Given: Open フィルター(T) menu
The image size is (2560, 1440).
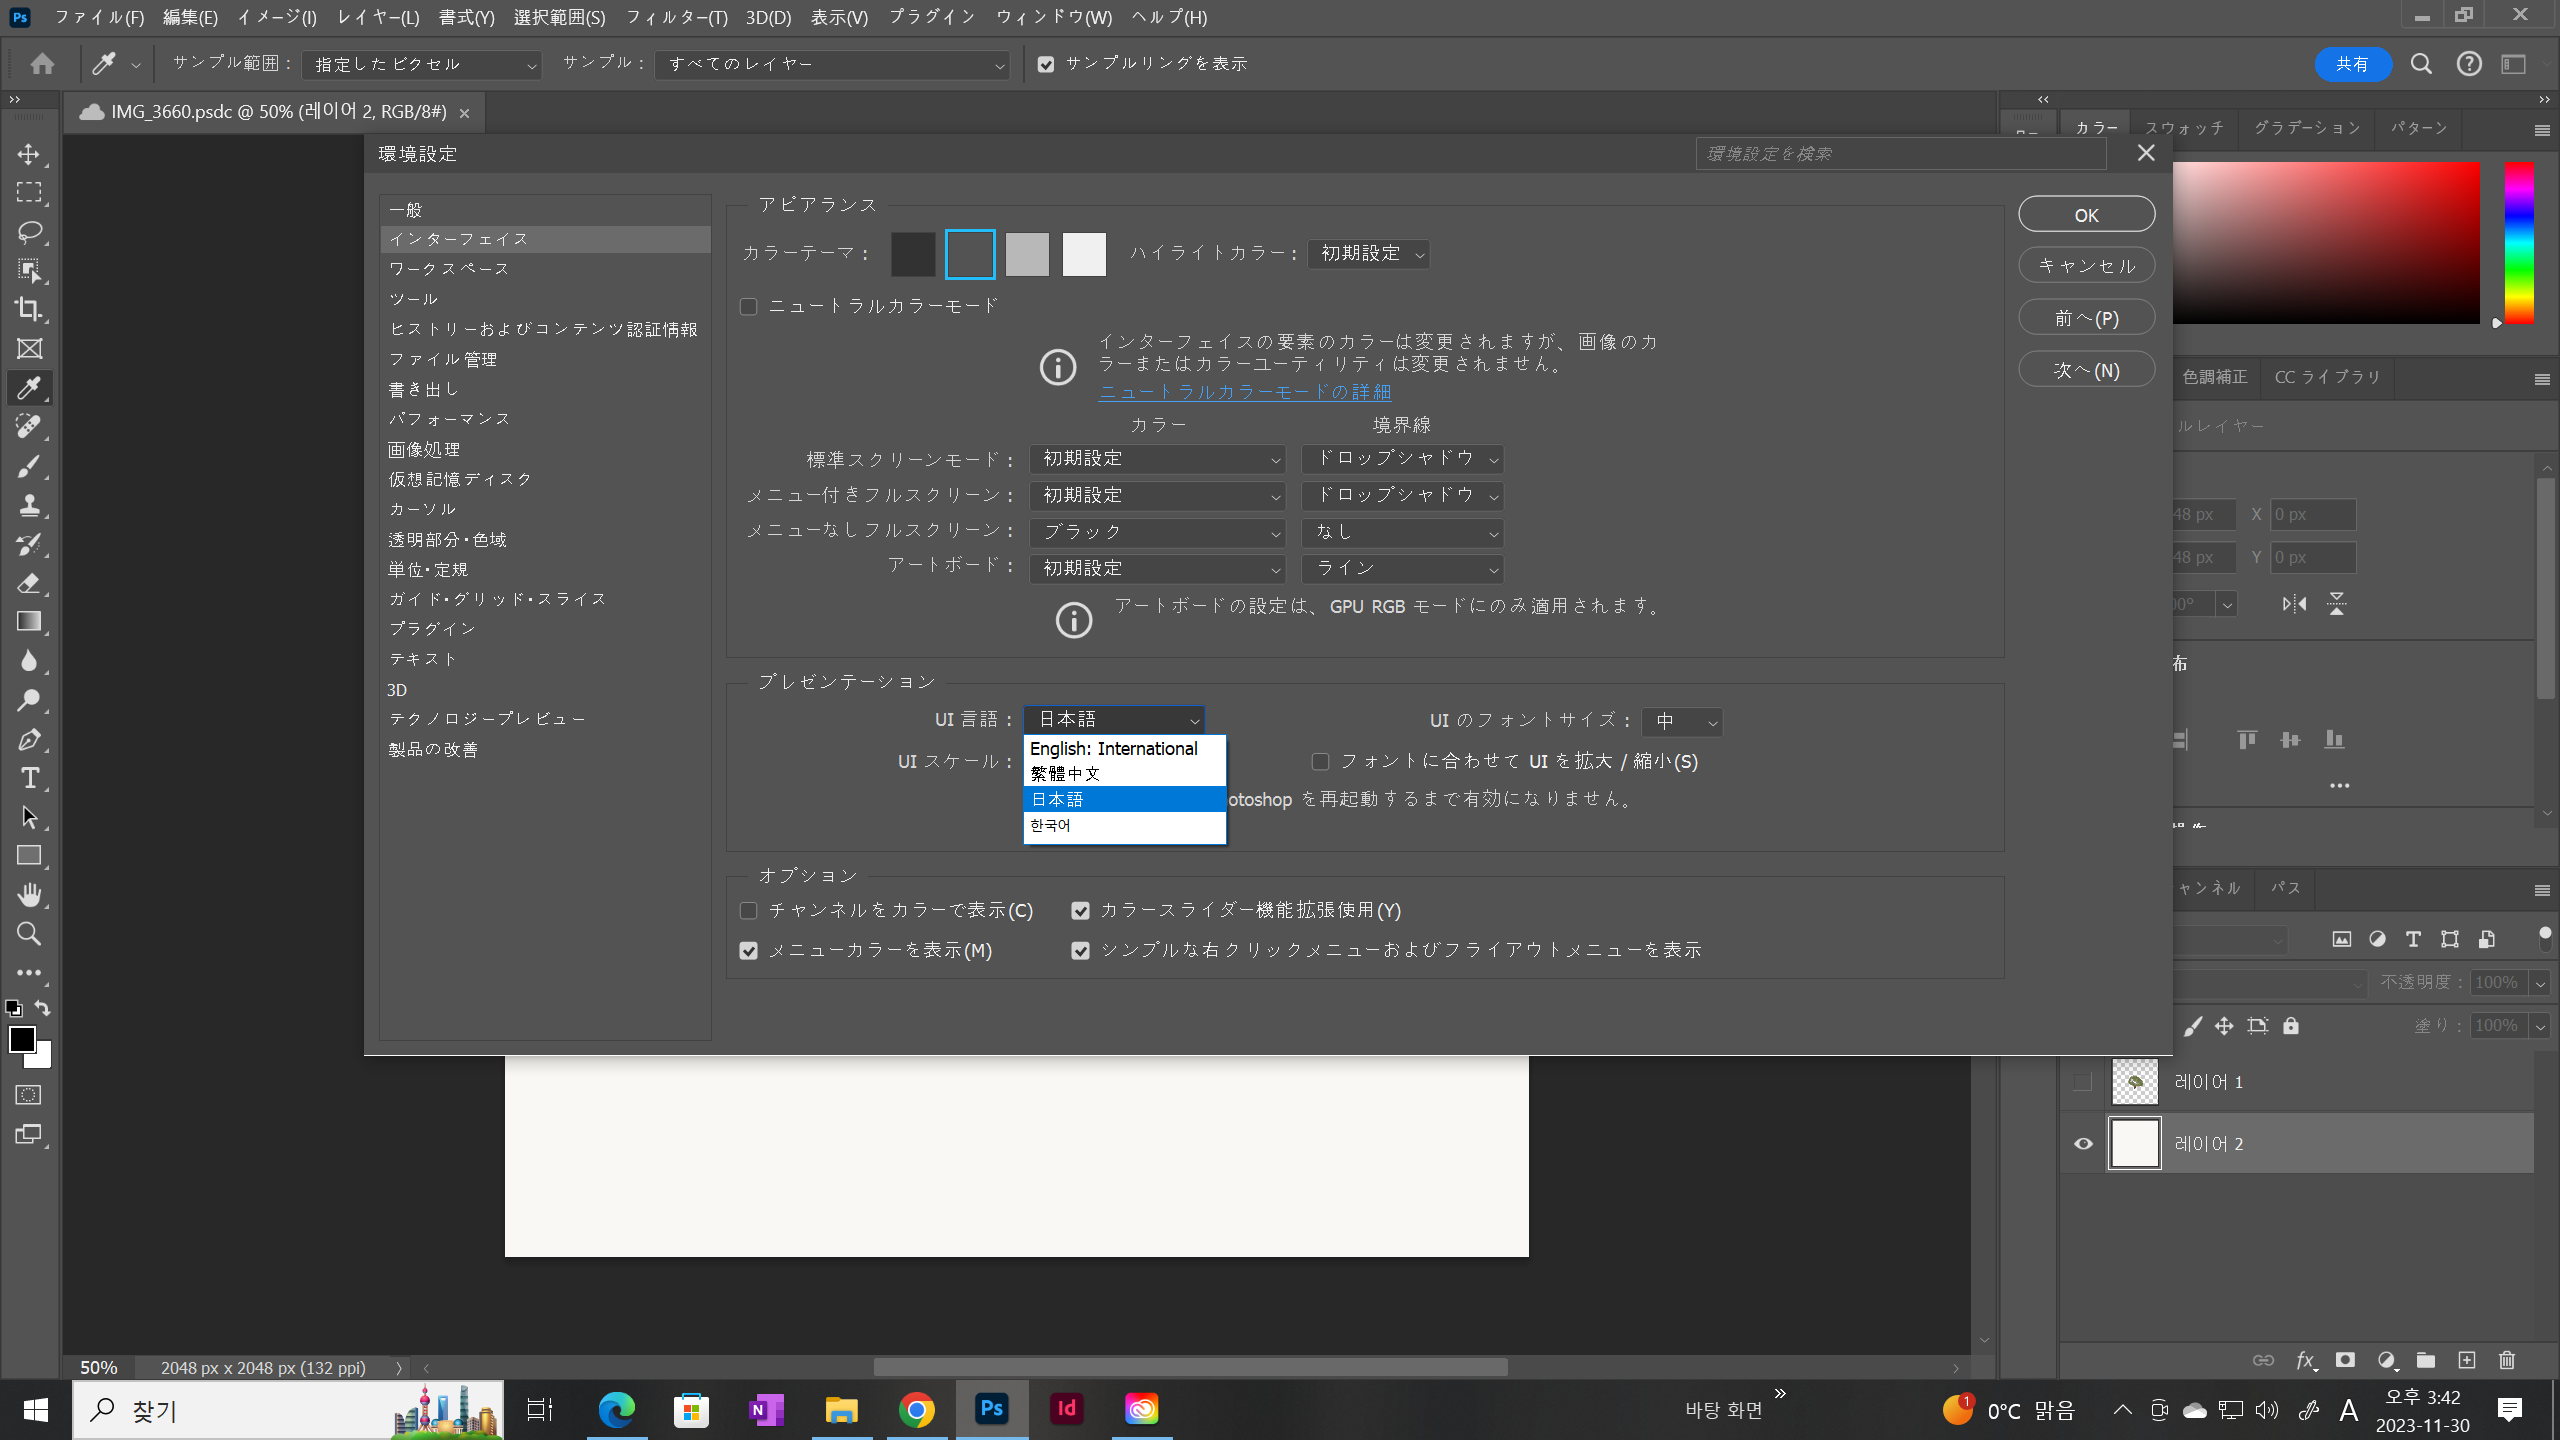Looking at the screenshot, I should click(676, 17).
